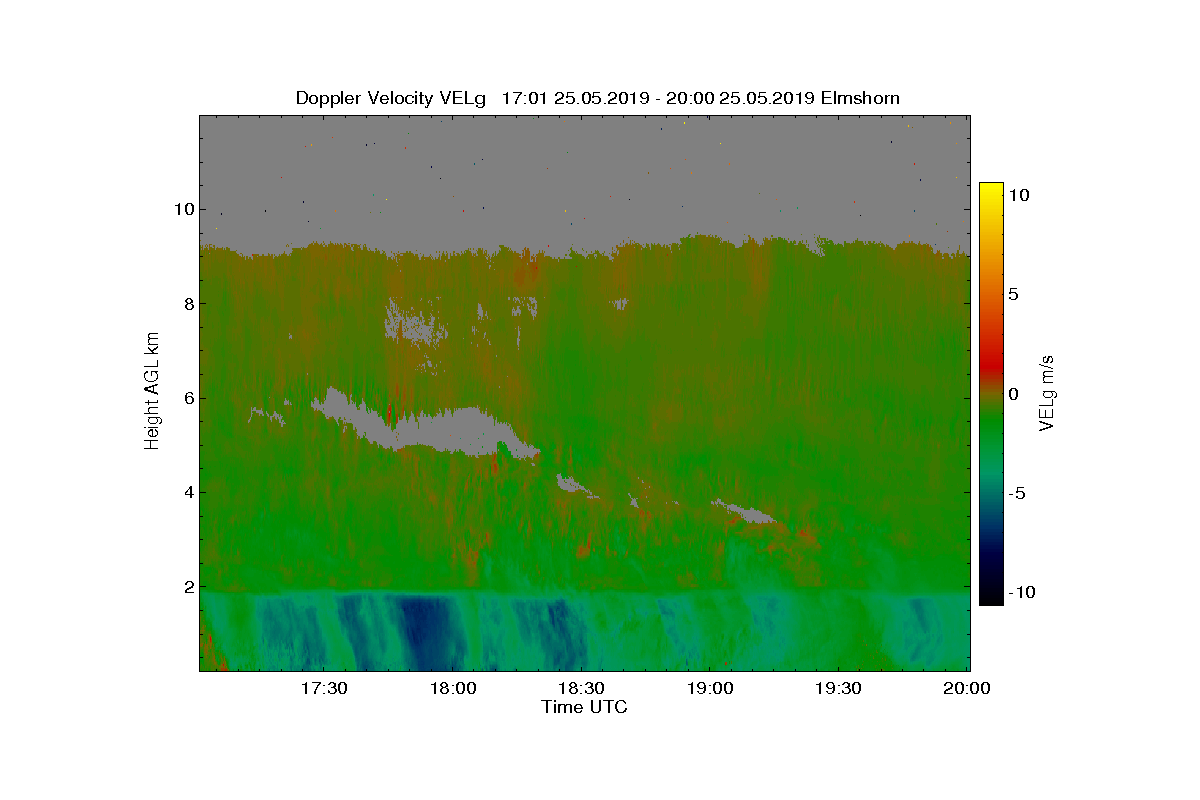Click the "18:00" time tick label
Image resolution: width=1200 pixels, height=800 pixels.
tap(453, 688)
